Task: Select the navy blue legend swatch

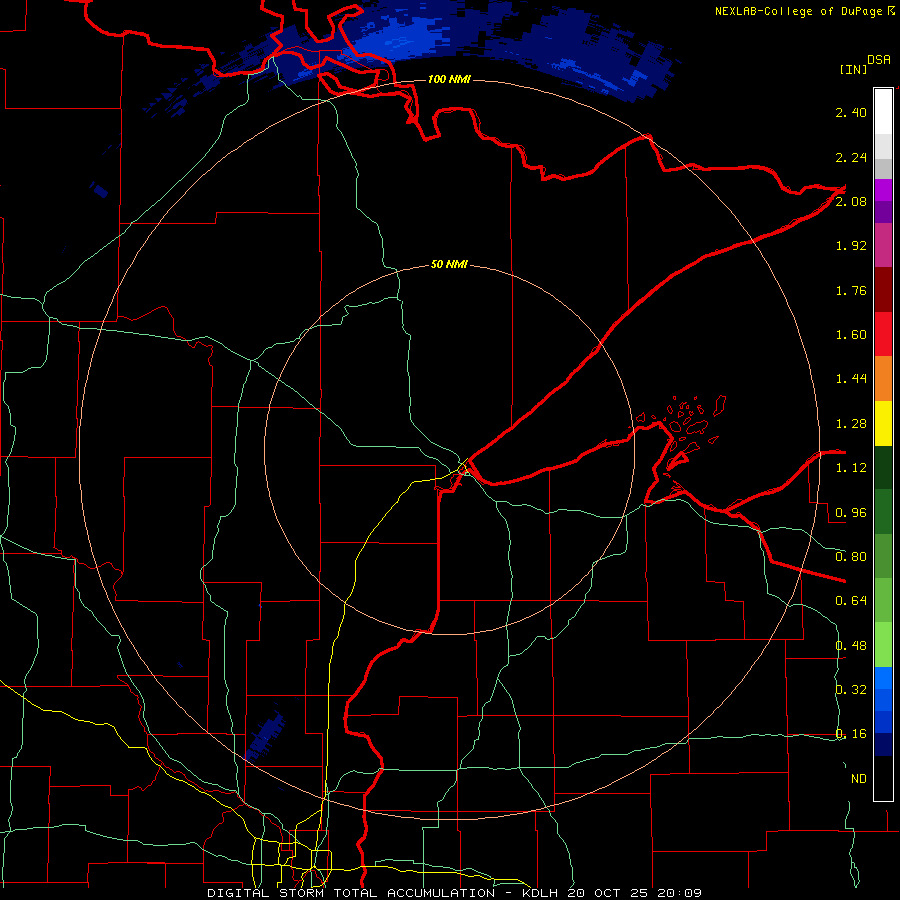Action: [883, 744]
